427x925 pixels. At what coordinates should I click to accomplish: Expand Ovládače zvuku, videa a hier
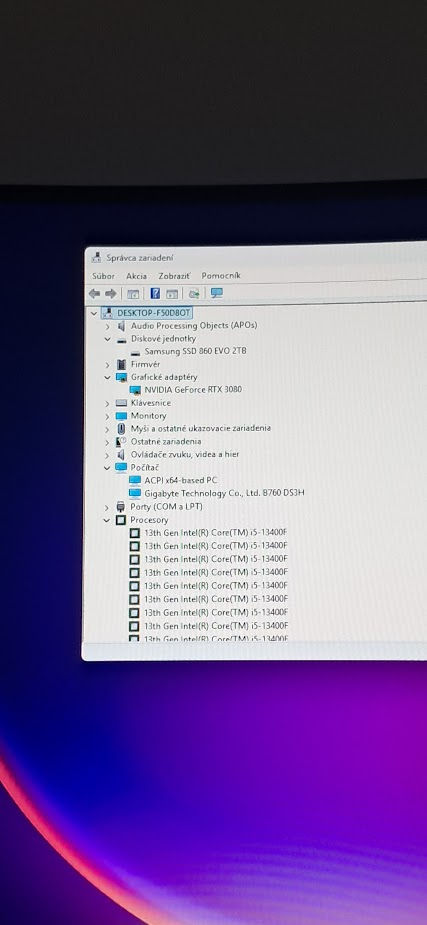click(x=107, y=455)
